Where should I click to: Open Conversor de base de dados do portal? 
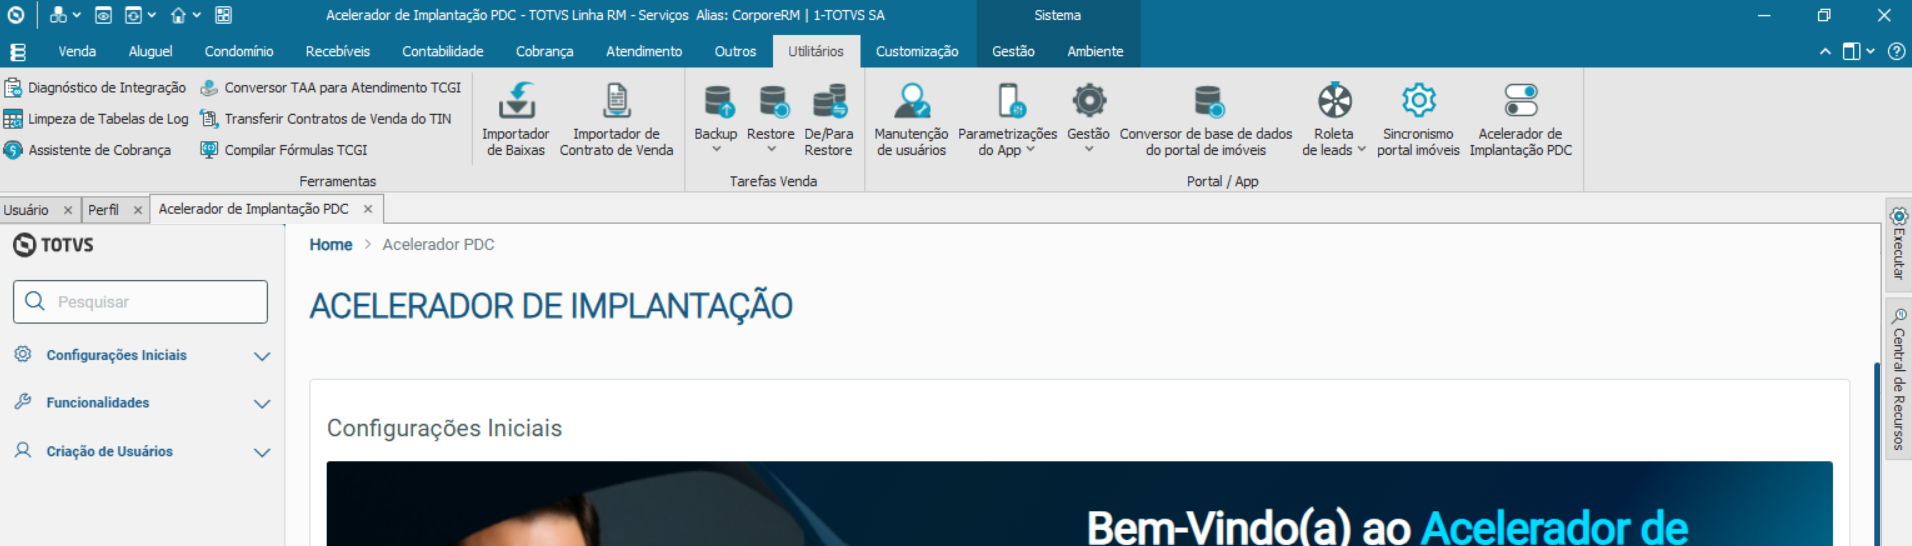tap(1206, 120)
